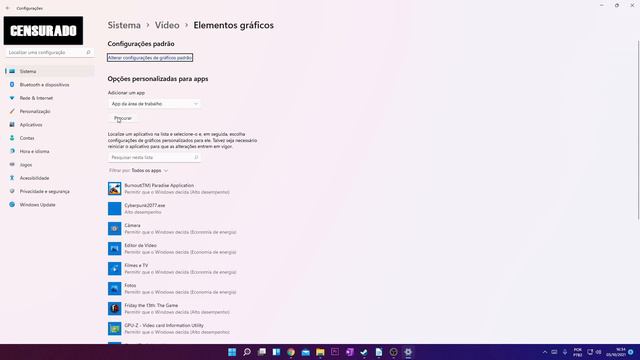Open Personalização settings
Image resolution: width=640 pixels, height=360 pixels.
pos(50,111)
